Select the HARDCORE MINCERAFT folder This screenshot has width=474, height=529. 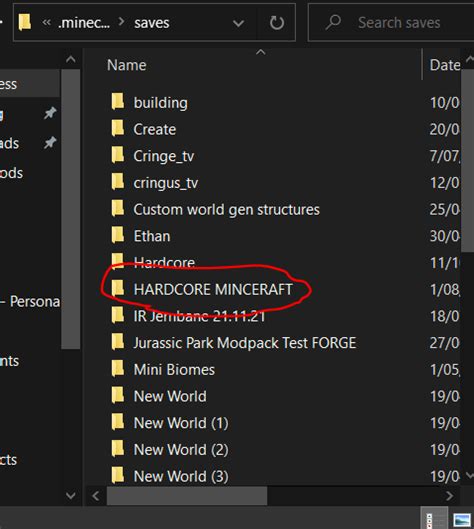point(213,289)
